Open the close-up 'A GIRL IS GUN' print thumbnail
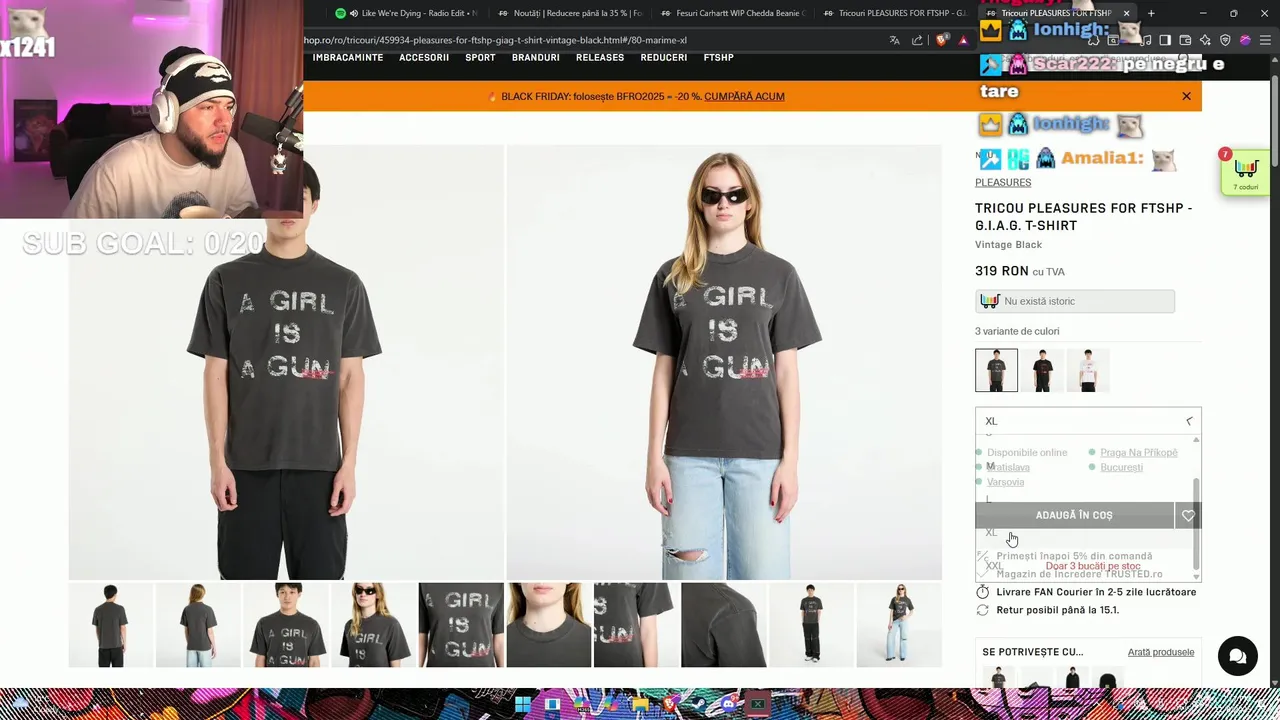This screenshot has width=1280, height=720. [x=461, y=625]
